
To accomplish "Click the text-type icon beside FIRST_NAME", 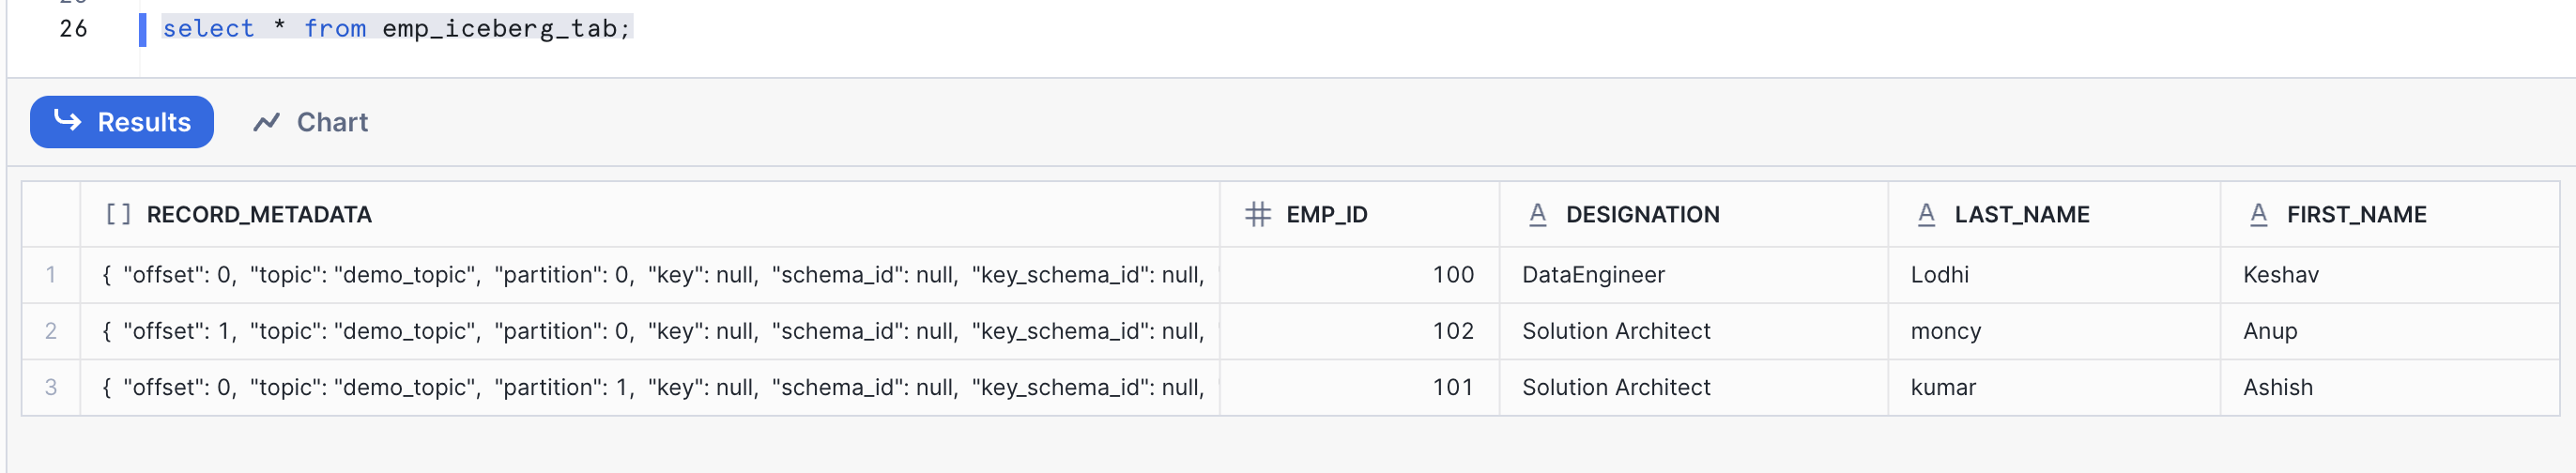I will [2258, 214].
